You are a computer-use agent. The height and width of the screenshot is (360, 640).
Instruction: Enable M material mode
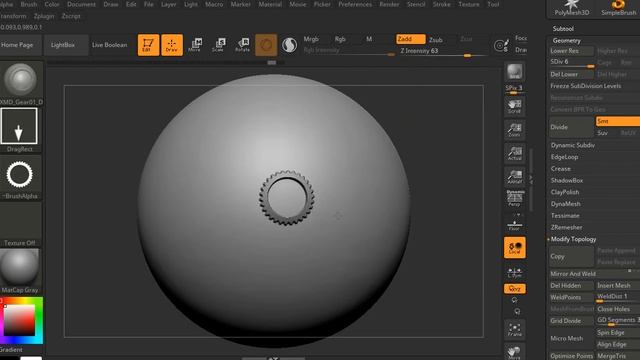pos(369,39)
